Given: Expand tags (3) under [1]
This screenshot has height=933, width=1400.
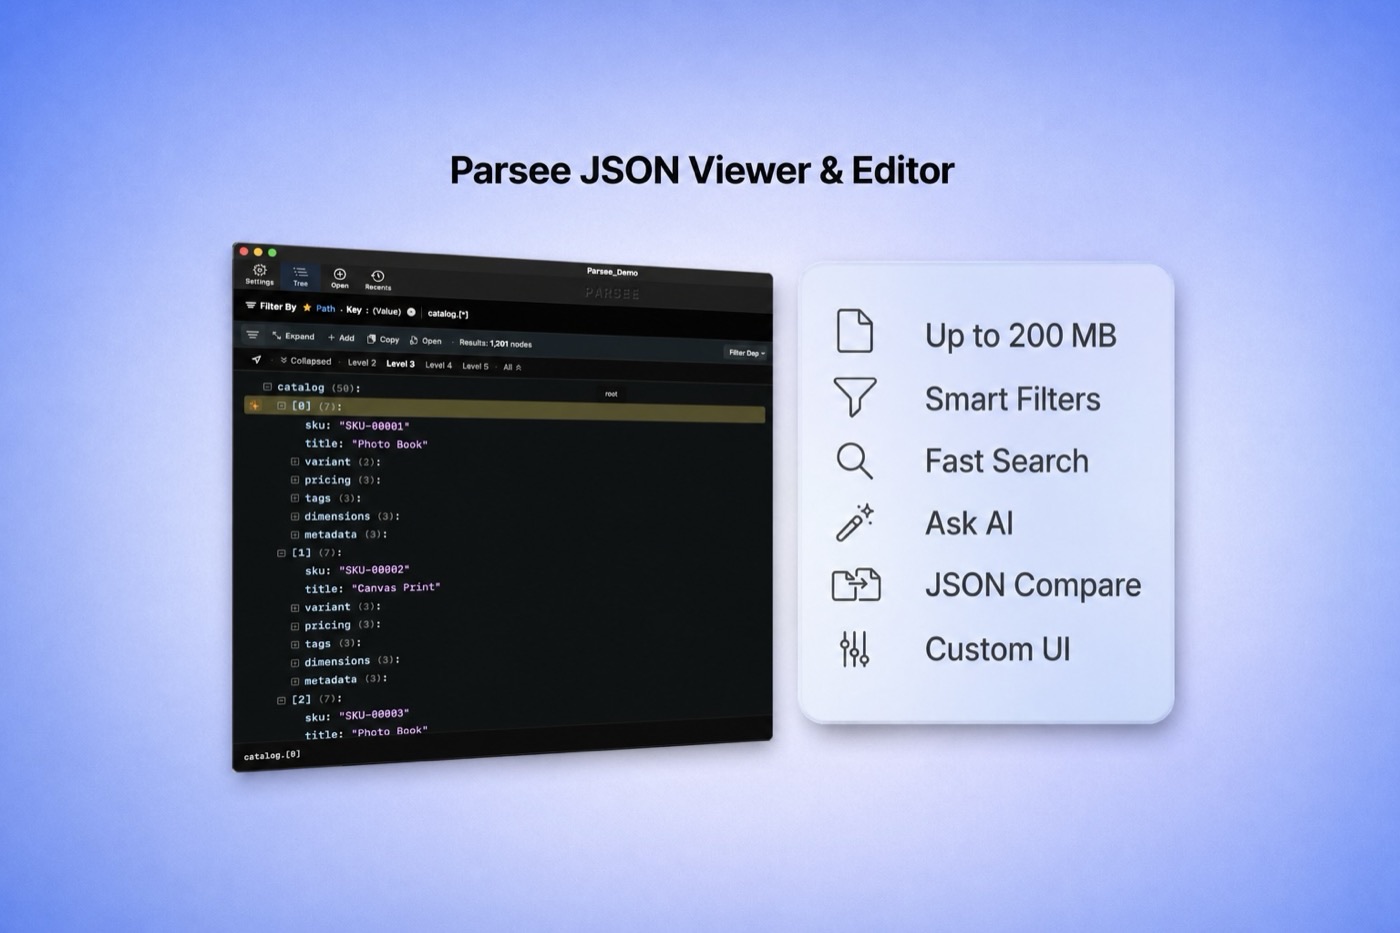Looking at the screenshot, I should coord(295,645).
